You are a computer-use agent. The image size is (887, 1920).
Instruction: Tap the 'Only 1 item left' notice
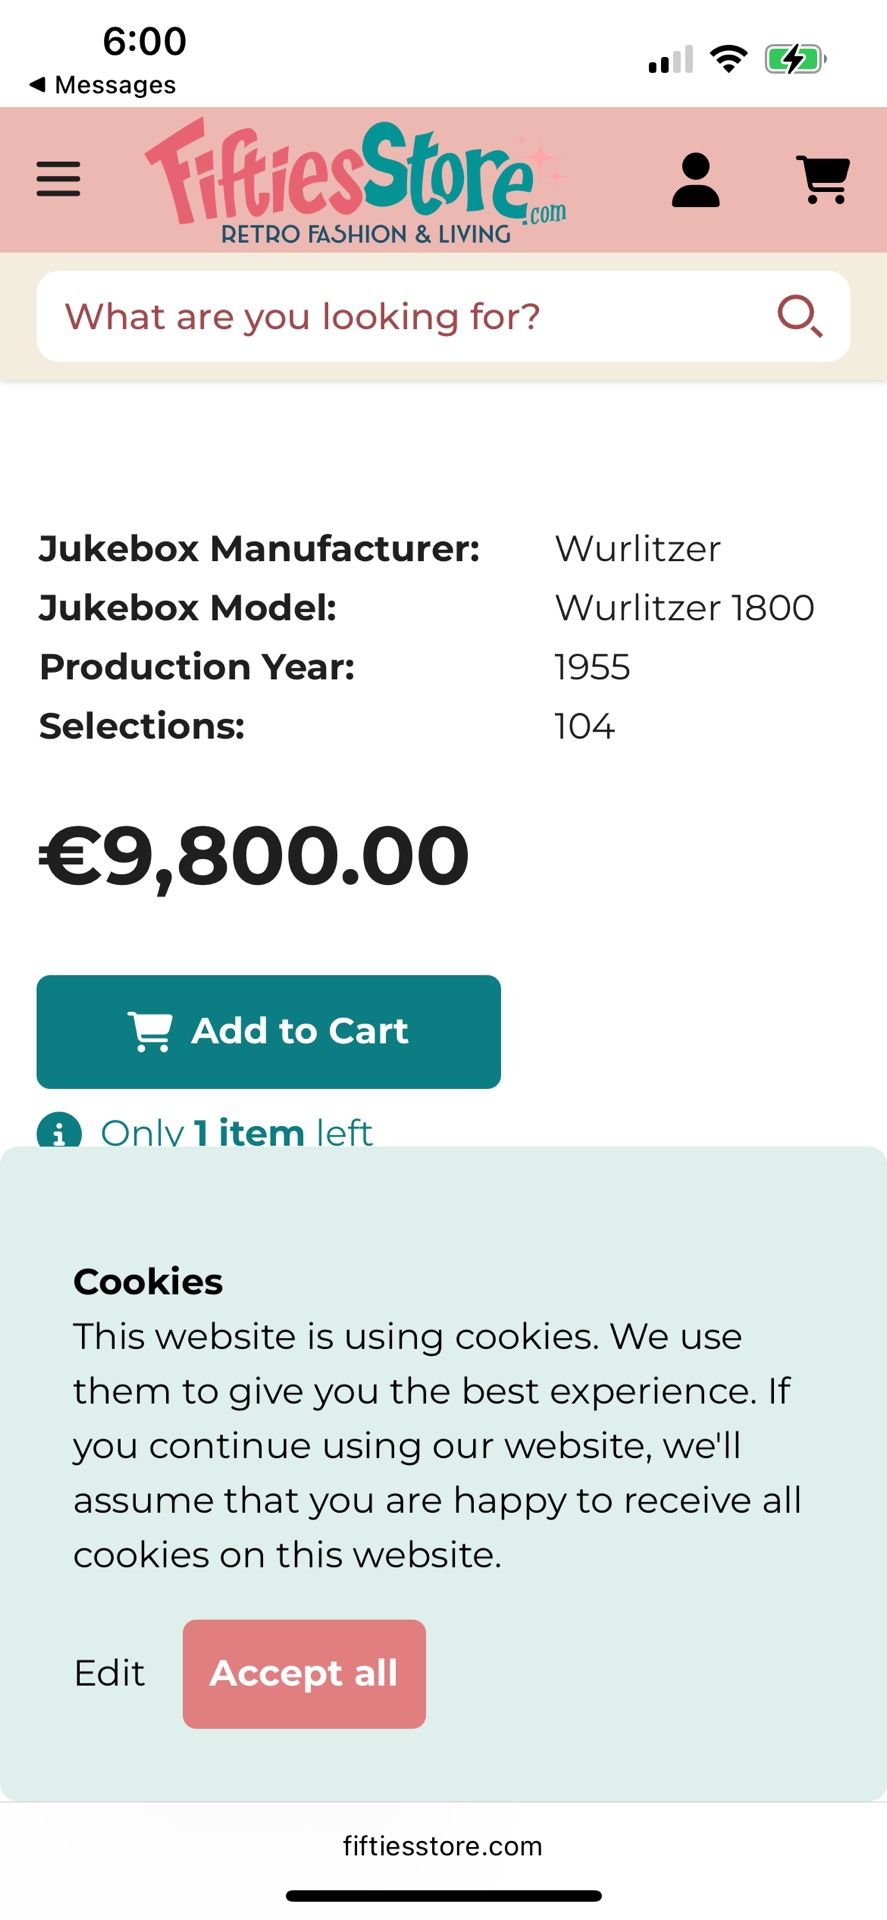click(x=236, y=1133)
